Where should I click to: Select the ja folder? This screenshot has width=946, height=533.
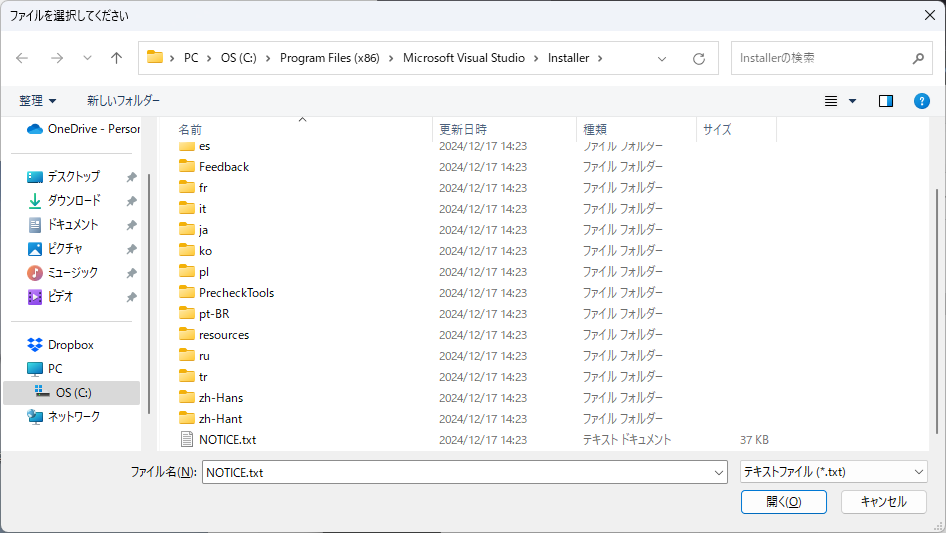click(203, 230)
